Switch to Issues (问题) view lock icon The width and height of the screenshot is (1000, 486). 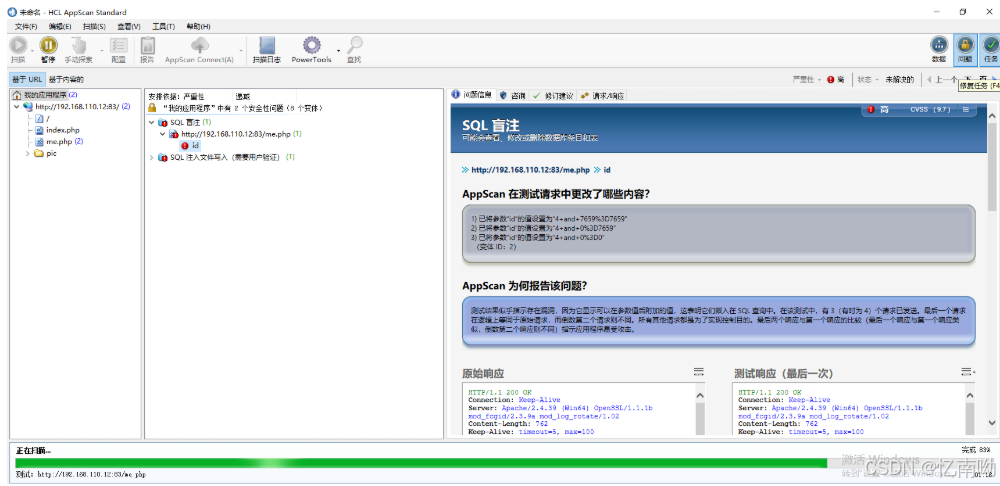point(965,45)
